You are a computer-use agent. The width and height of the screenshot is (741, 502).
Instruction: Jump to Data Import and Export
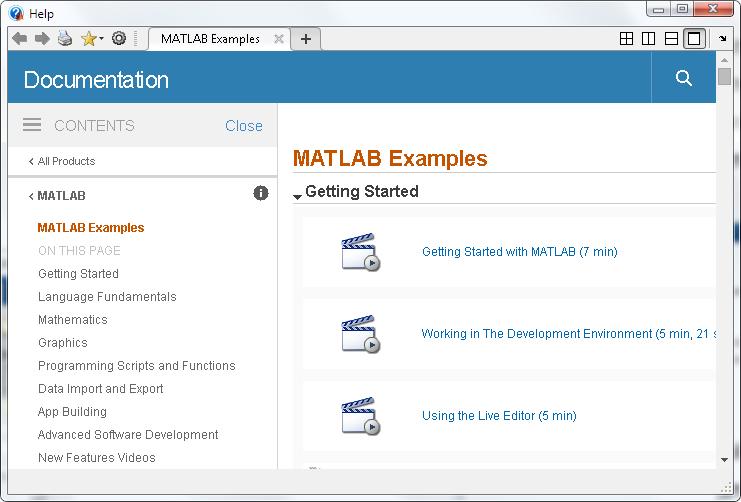click(101, 389)
